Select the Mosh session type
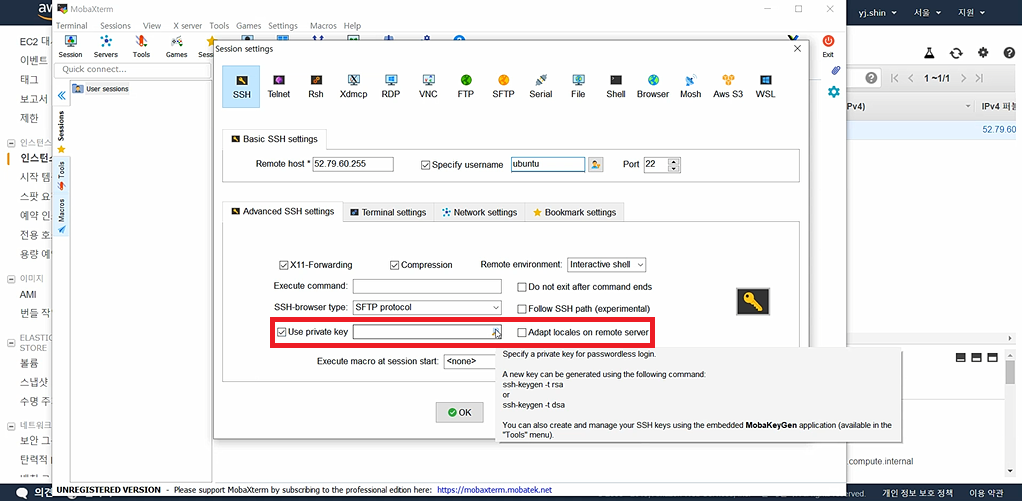 click(690, 86)
